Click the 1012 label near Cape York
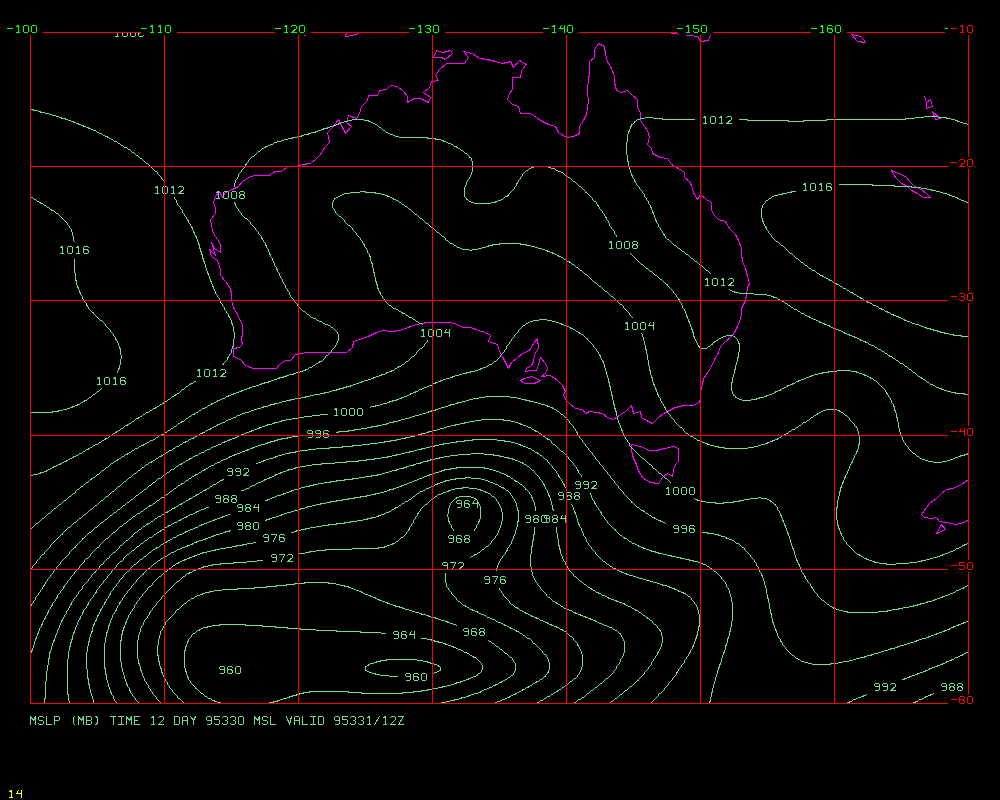 point(717,120)
